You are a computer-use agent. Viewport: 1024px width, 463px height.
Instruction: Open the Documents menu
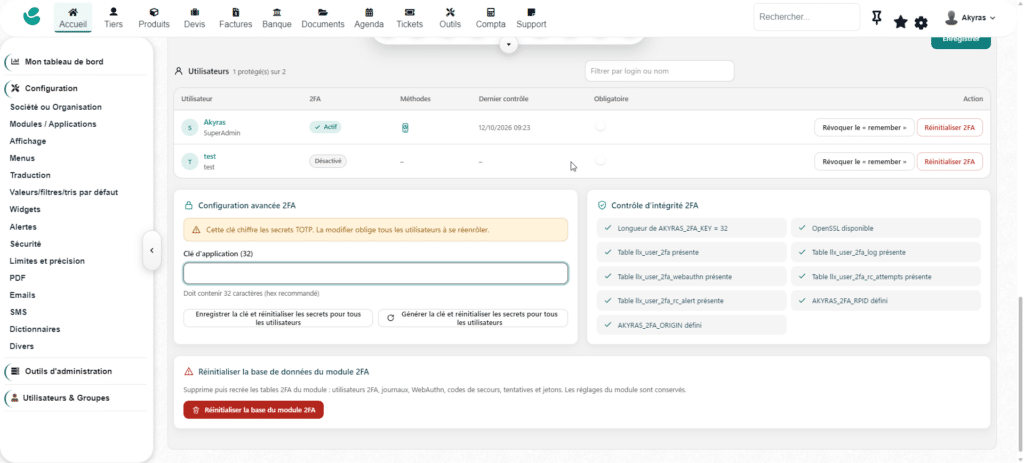(x=323, y=18)
